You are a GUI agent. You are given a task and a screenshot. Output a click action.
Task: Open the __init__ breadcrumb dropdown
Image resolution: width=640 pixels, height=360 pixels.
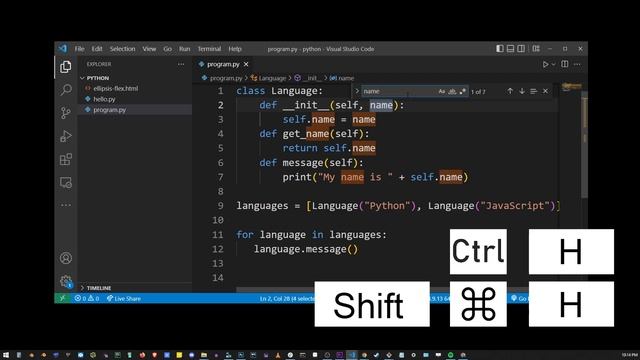click(x=308, y=78)
